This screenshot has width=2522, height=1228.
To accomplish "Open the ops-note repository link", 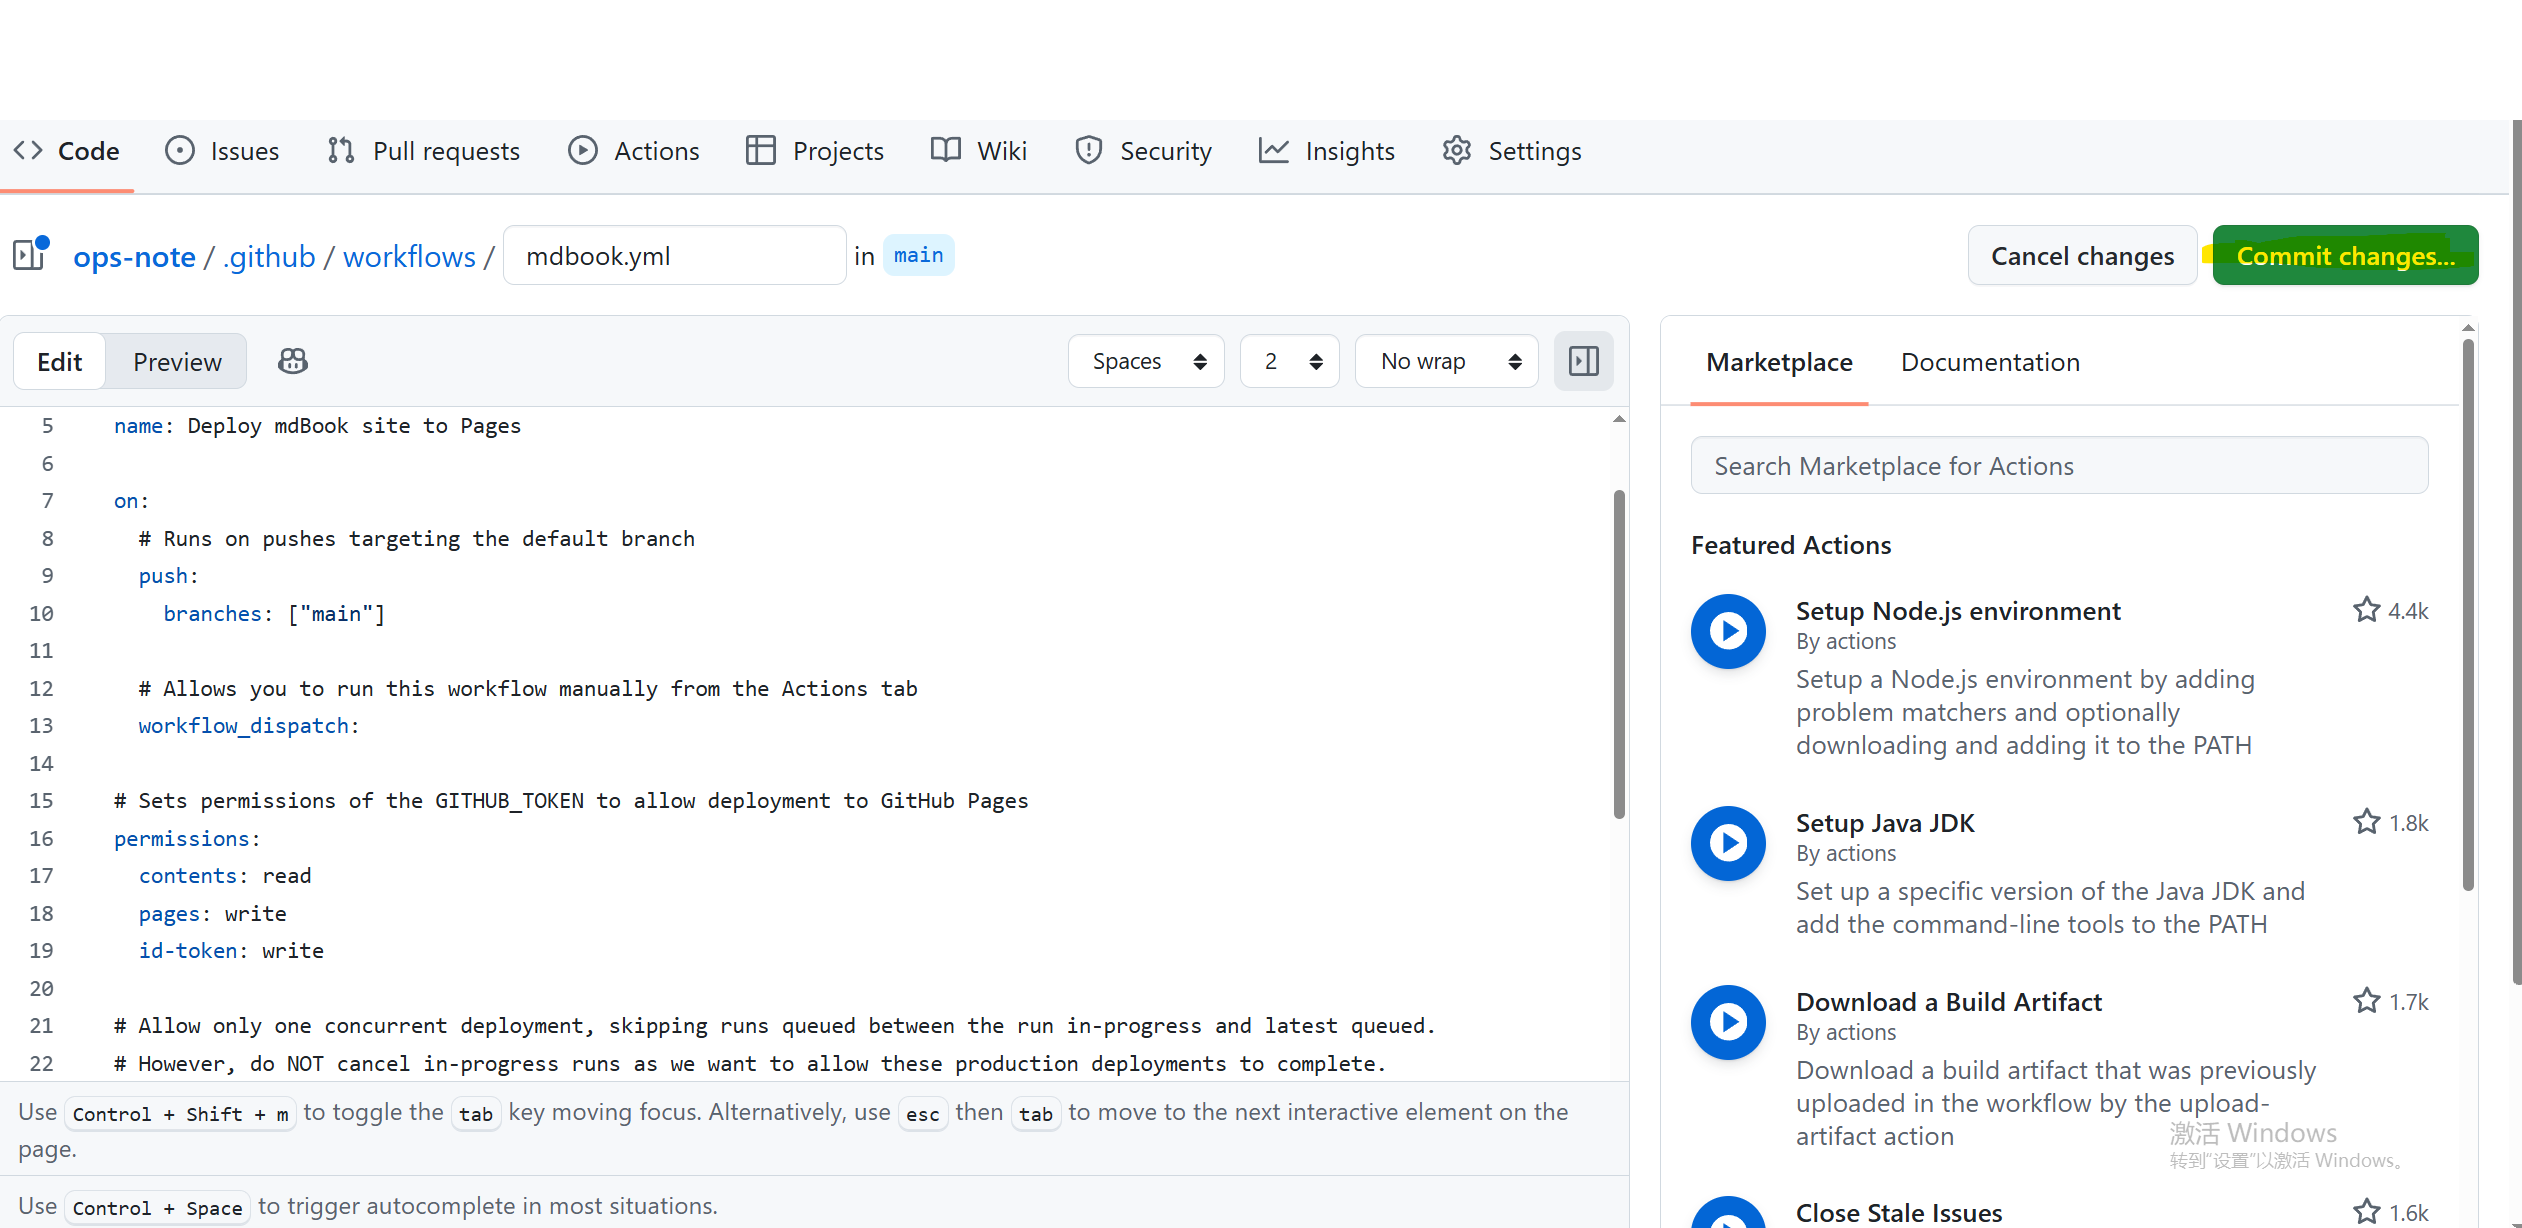I will click(134, 257).
